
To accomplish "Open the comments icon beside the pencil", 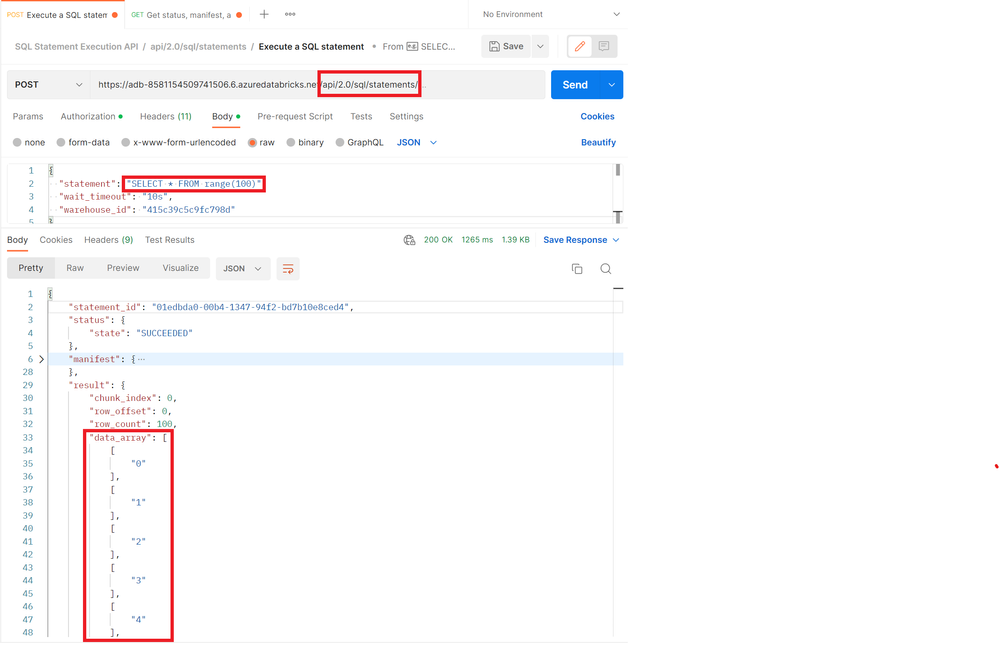I will point(604,46).
